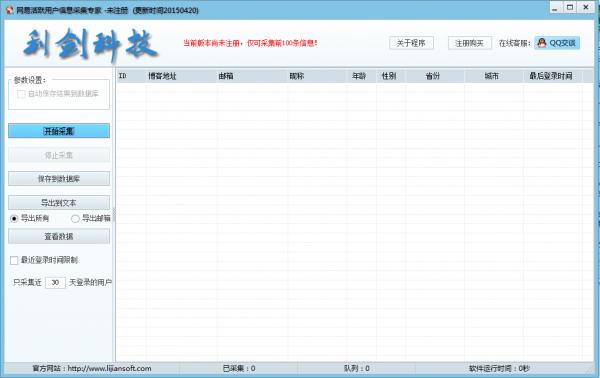Open the 关于程序 (About) button
The width and height of the screenshot is (600, 378).
411,43
